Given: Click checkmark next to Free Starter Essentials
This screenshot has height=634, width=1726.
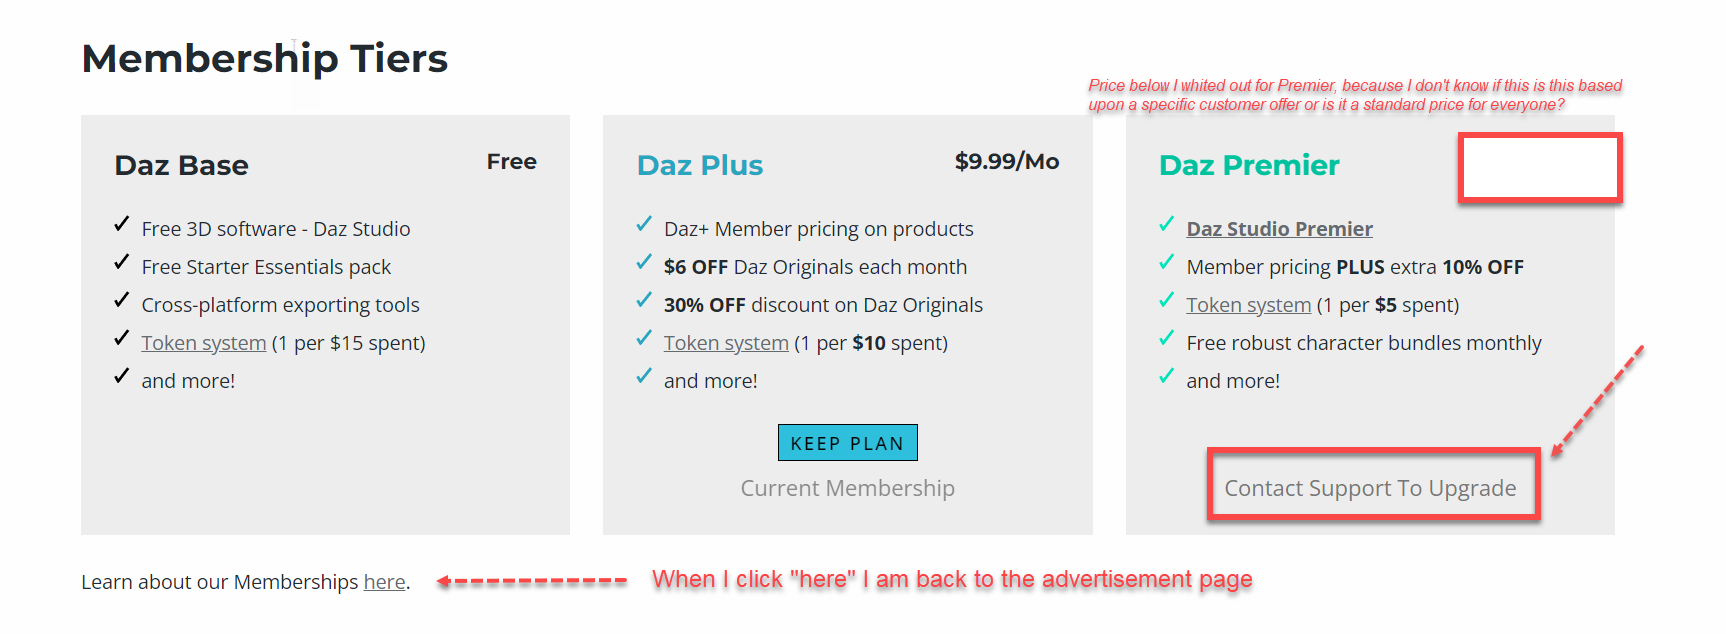Looking at the screenshot, I should [122, 262].
